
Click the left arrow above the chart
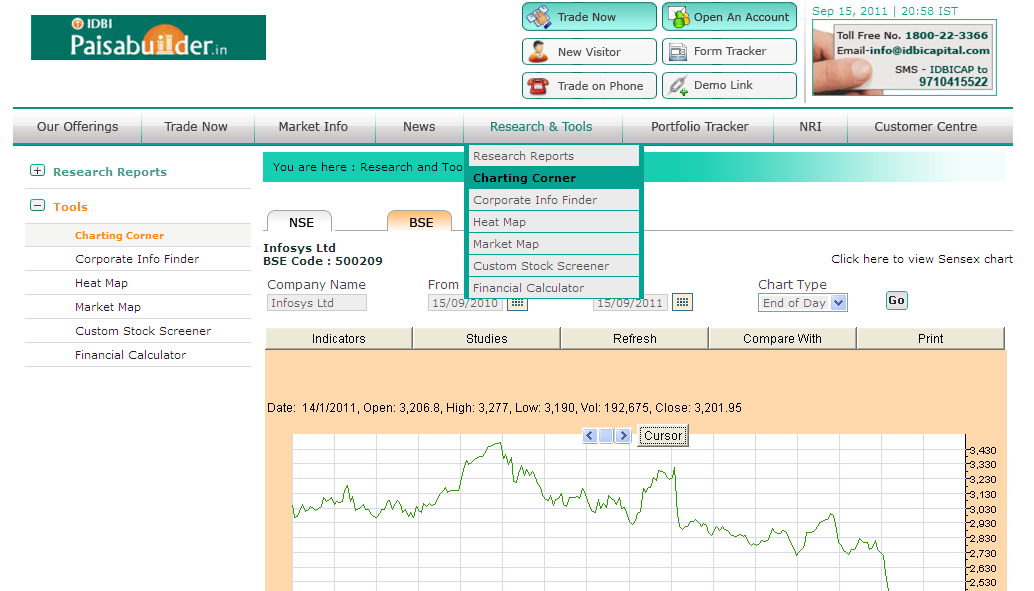[x=590, y=435]
